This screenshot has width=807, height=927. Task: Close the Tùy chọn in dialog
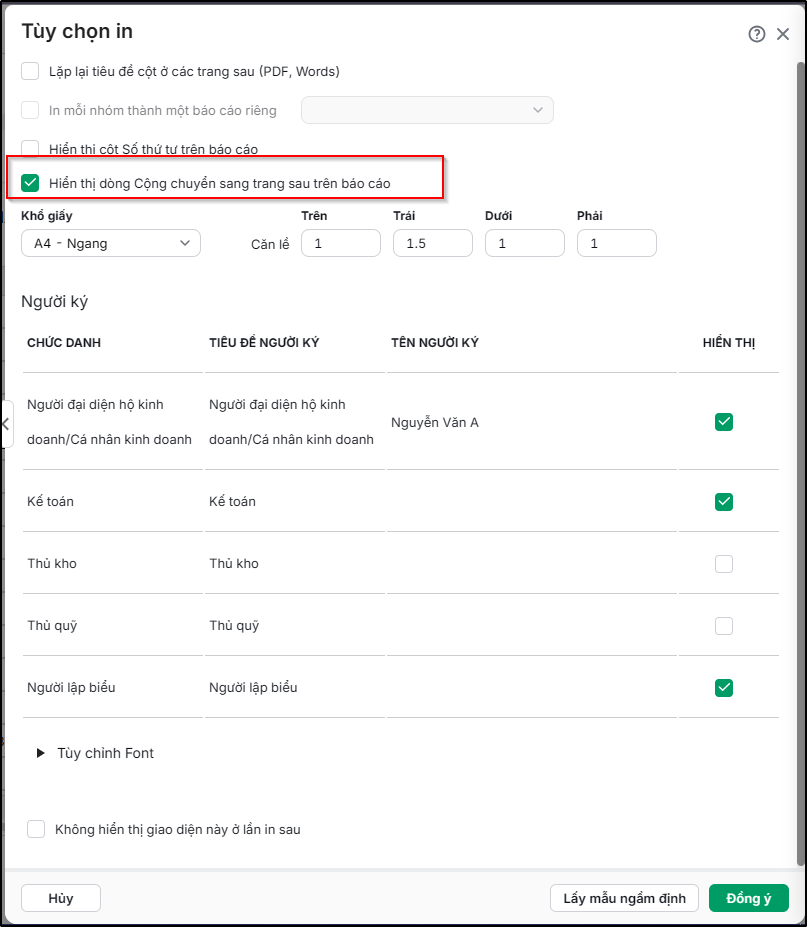[x=783, y=34]
